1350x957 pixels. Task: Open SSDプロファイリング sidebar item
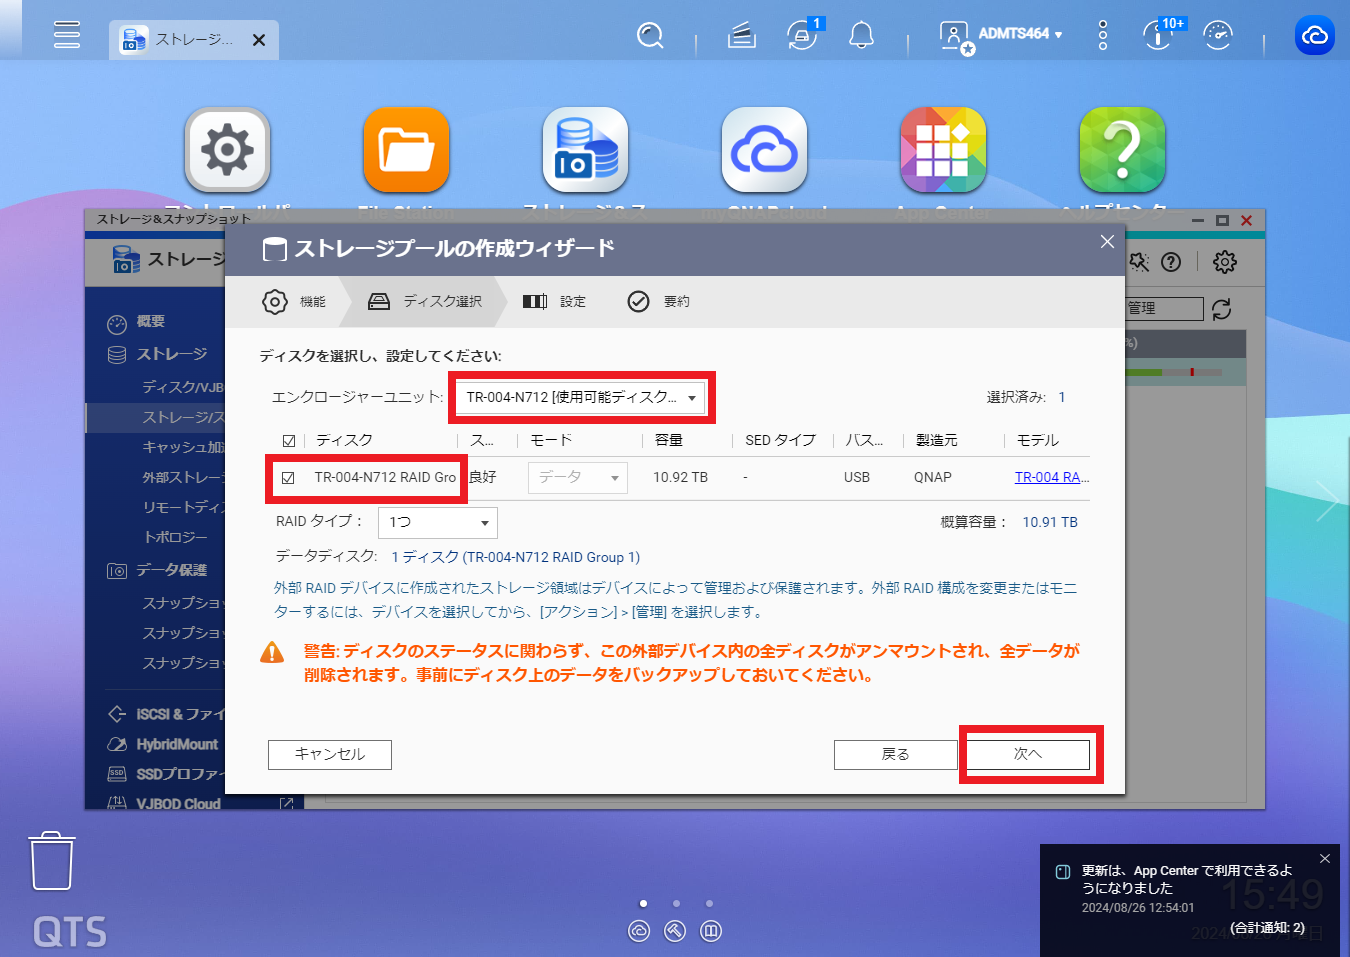pyautogui.click(x=180, y=774)
